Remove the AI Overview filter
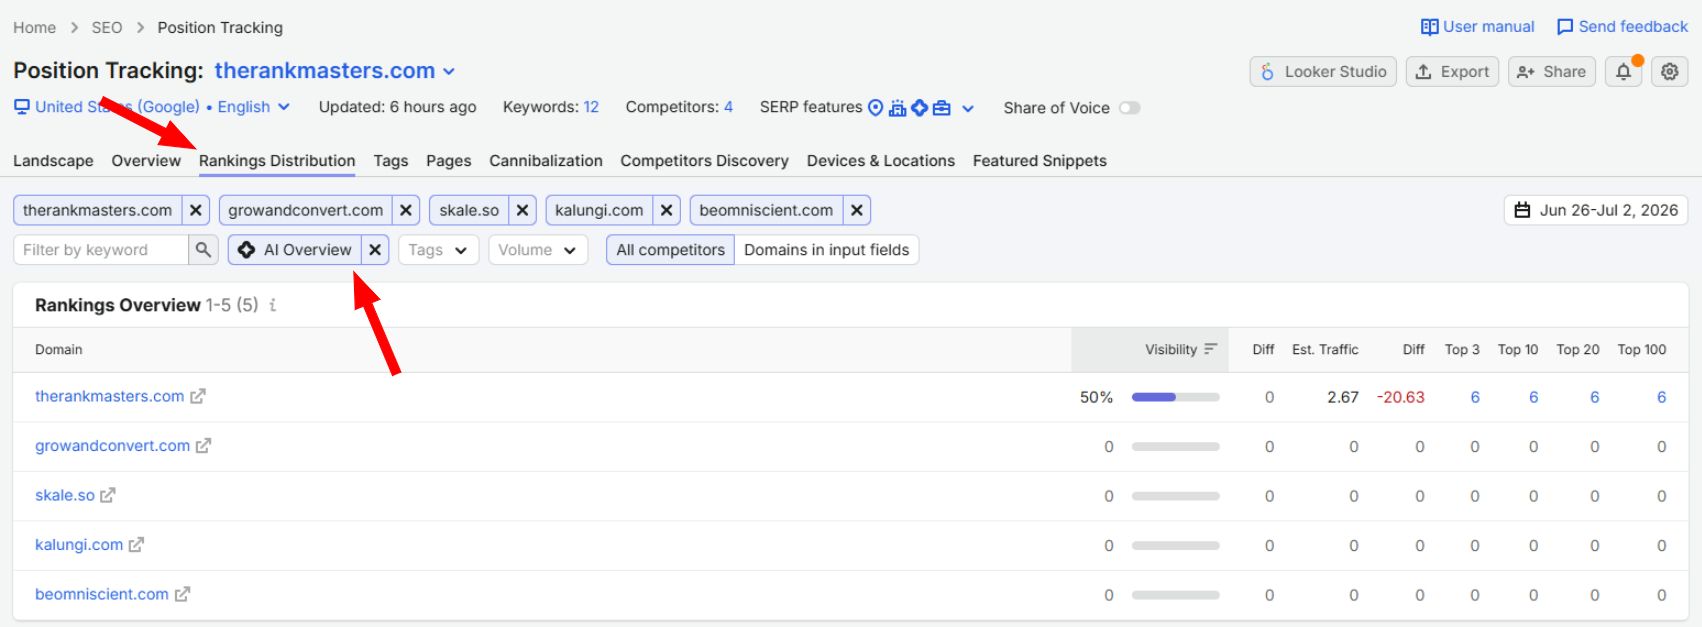Image resolution: width=1702 pixels, height=627 pixels. click(x=375, y=250)
